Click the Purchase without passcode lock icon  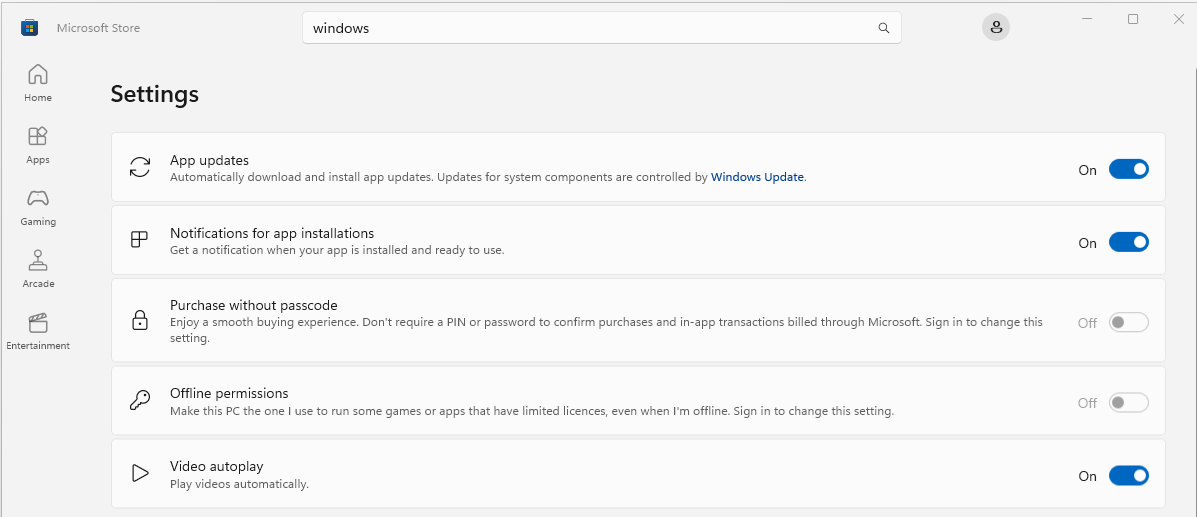pyautogui.click(x=140, y=320)
